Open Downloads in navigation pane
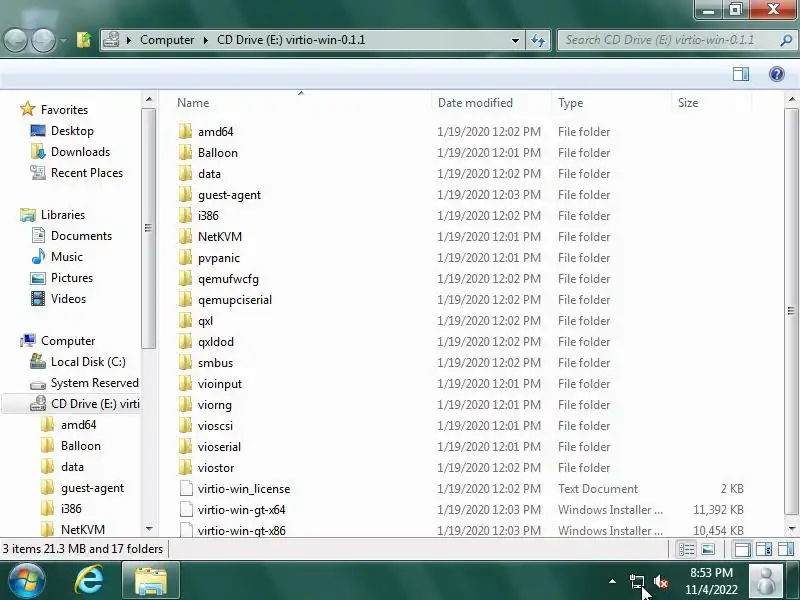 (x=80, y=152)
